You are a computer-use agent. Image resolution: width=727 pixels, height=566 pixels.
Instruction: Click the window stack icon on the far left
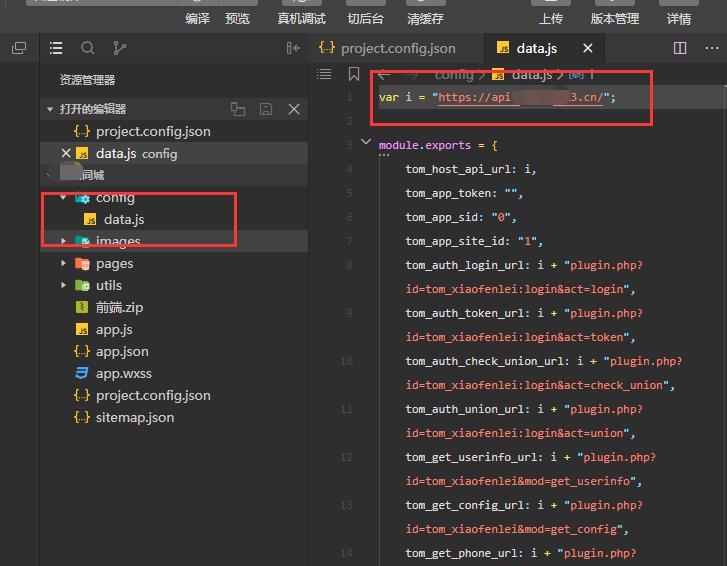pyautogui.click(x=19, y=48)
